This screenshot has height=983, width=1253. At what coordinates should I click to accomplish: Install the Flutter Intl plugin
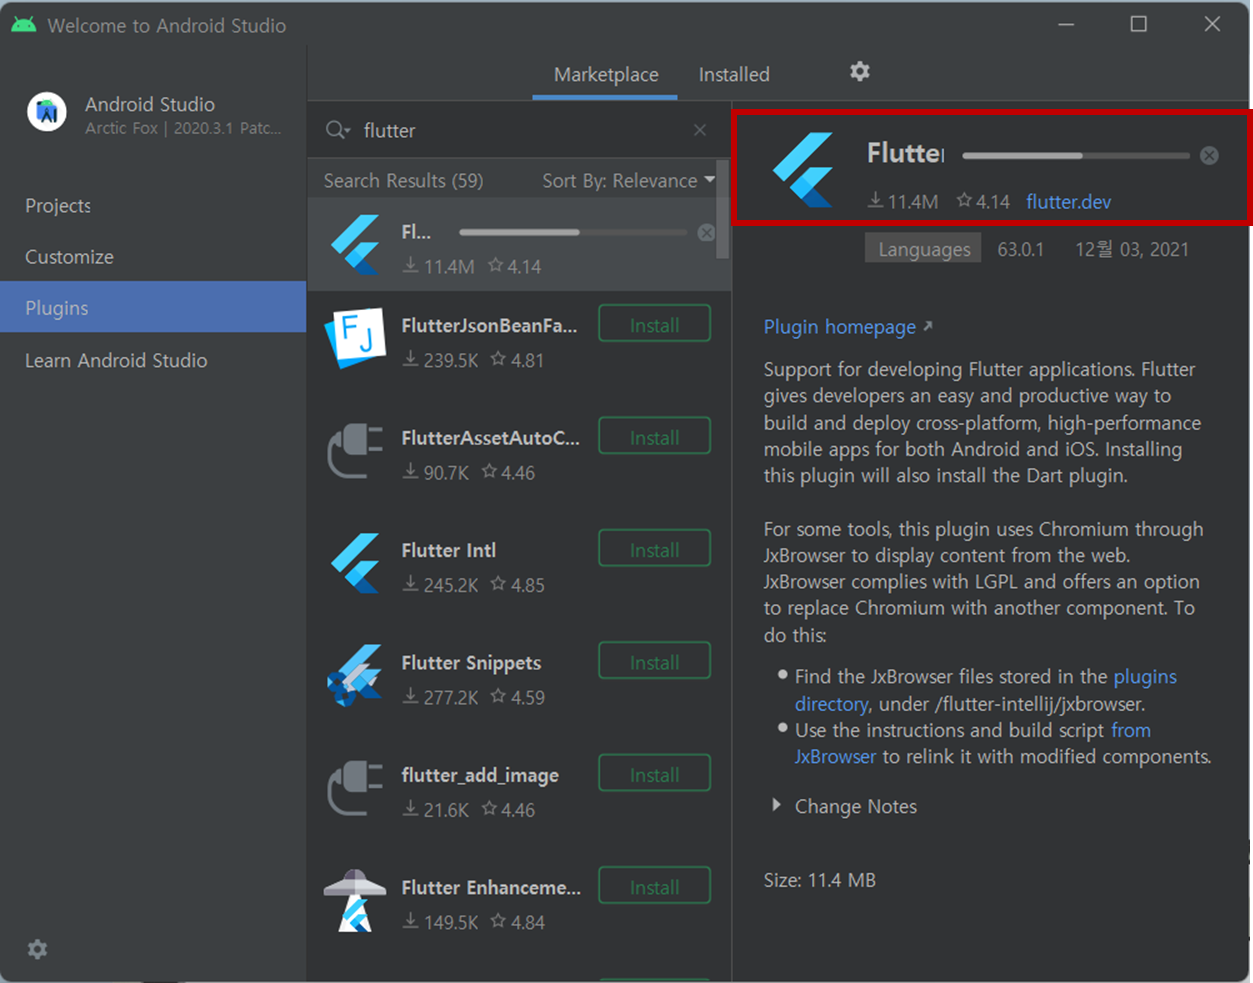[x=655, y=550]
